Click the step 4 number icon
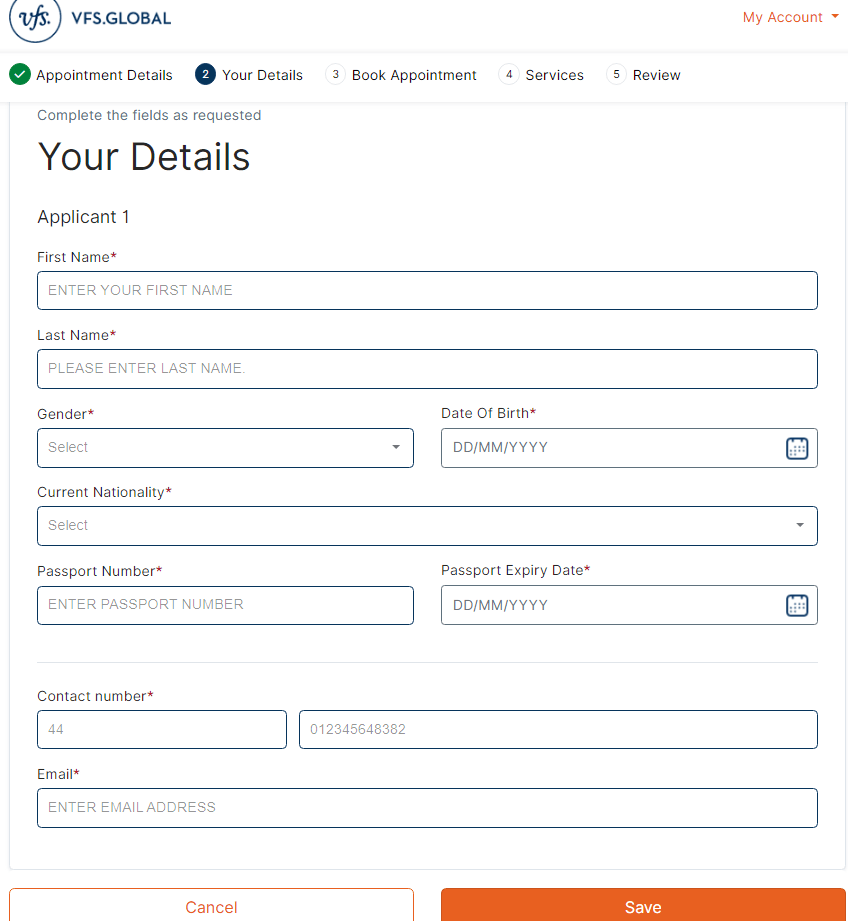848x921 pixels. 509,75
